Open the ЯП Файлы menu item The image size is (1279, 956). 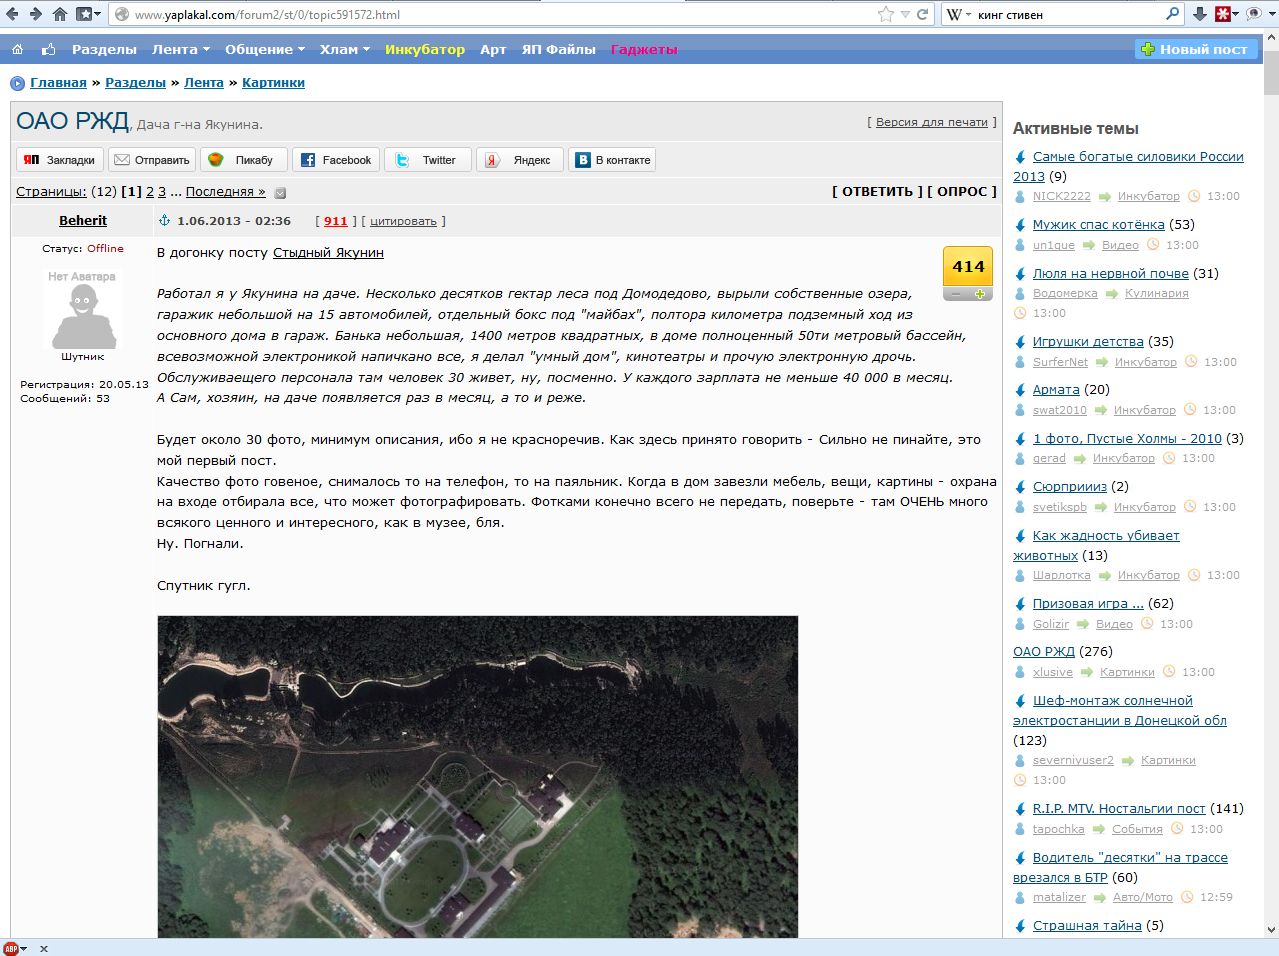(558, 49)
